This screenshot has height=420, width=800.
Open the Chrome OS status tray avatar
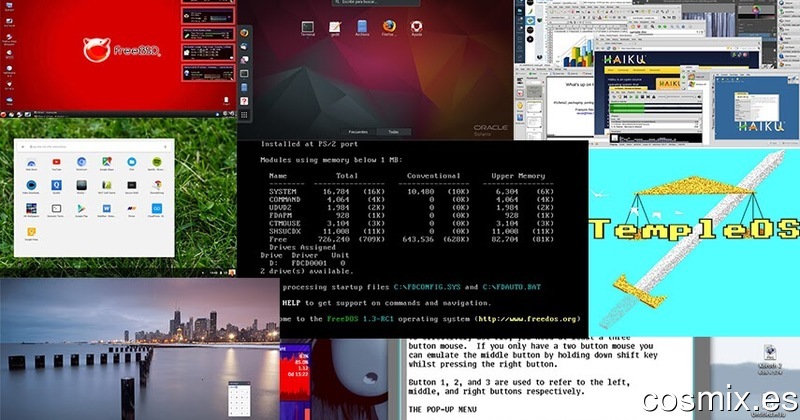(x=232, y=273)
